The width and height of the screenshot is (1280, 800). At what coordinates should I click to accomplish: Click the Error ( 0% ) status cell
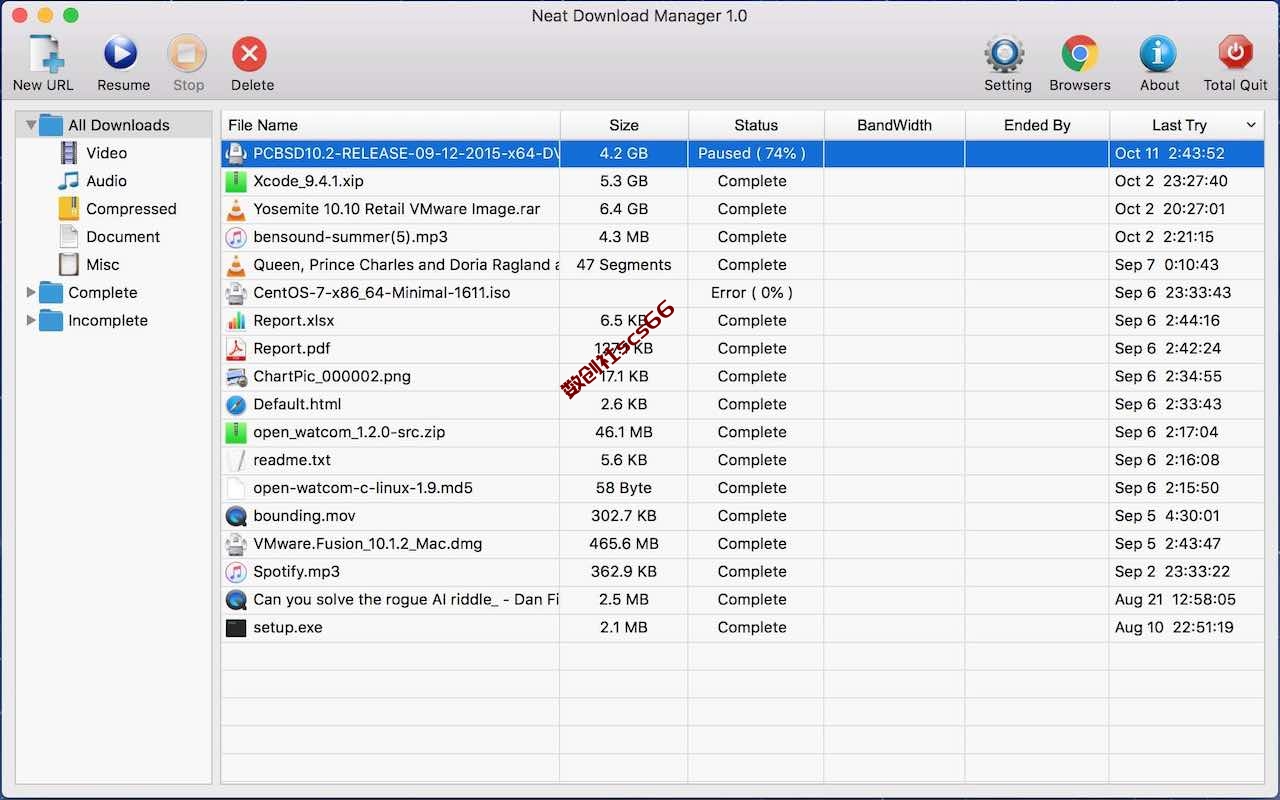pyautogui.click(x=752, y=293)
